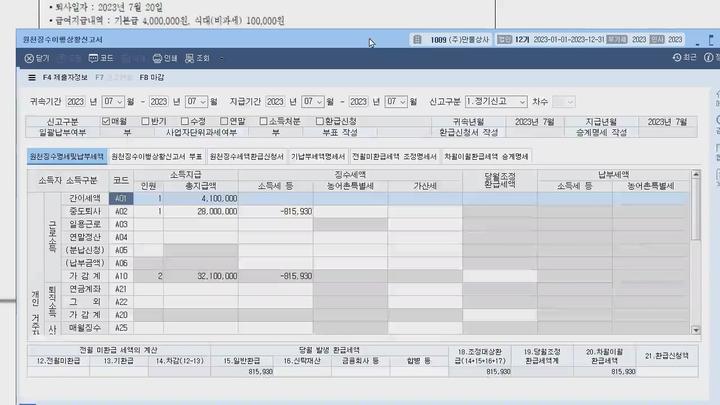Select the 간이세액 row label
The height and width of the screenshot is (405, 720).
tap(85, 198)
